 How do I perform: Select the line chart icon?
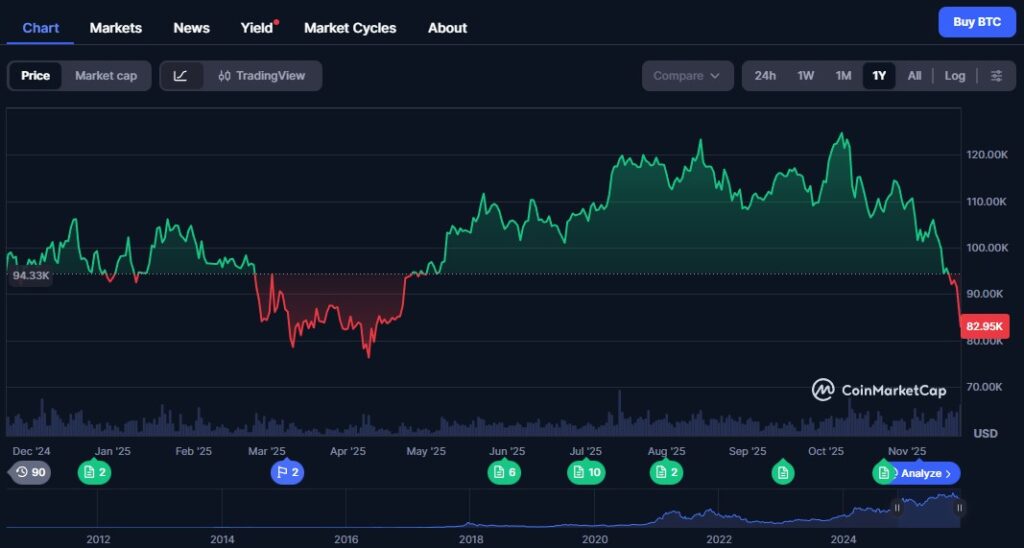click(181, 76)
